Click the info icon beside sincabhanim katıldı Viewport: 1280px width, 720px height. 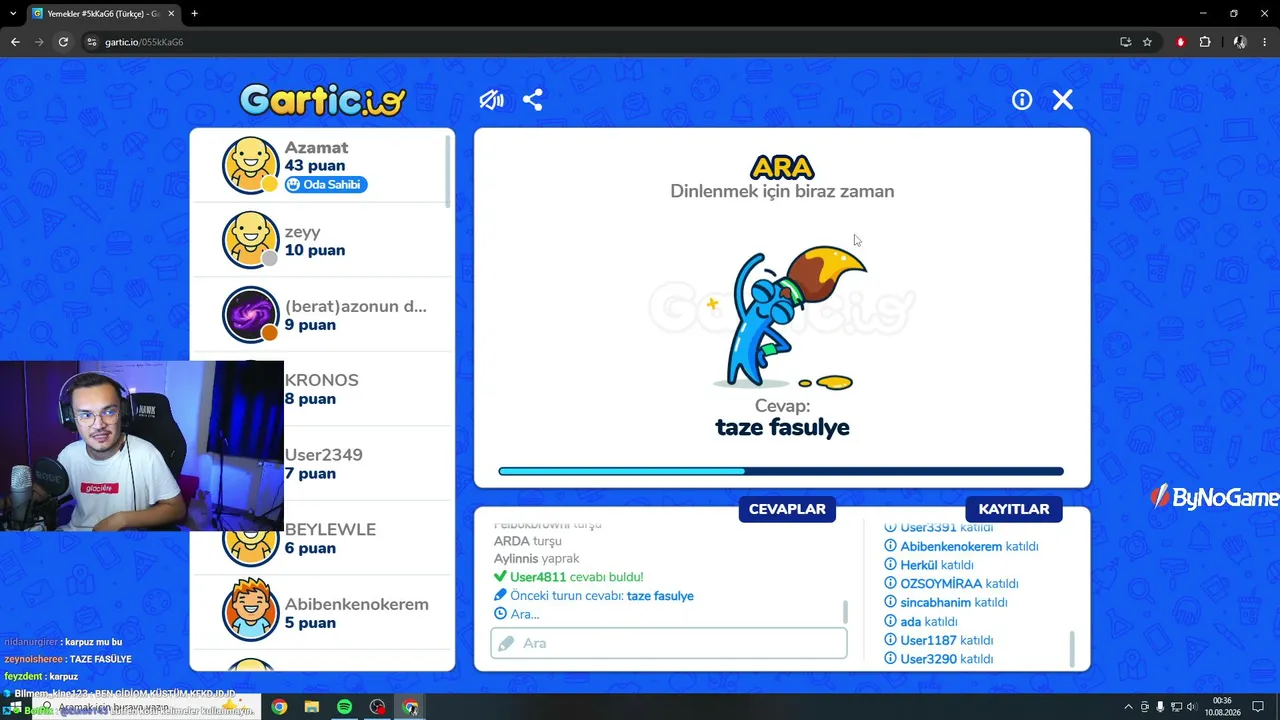pos(890,602)
